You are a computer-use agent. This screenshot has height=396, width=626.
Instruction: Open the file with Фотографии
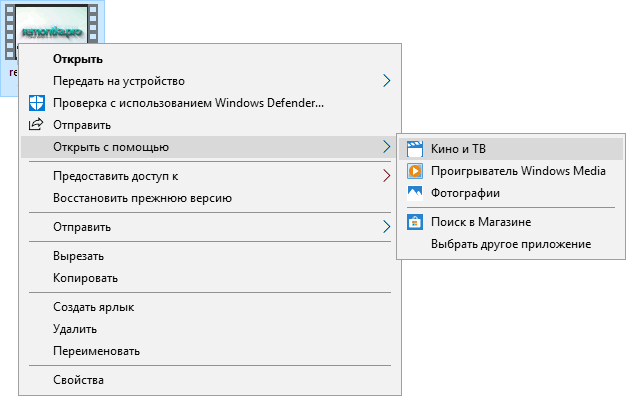pyautogui.click(x=511, y=193)
